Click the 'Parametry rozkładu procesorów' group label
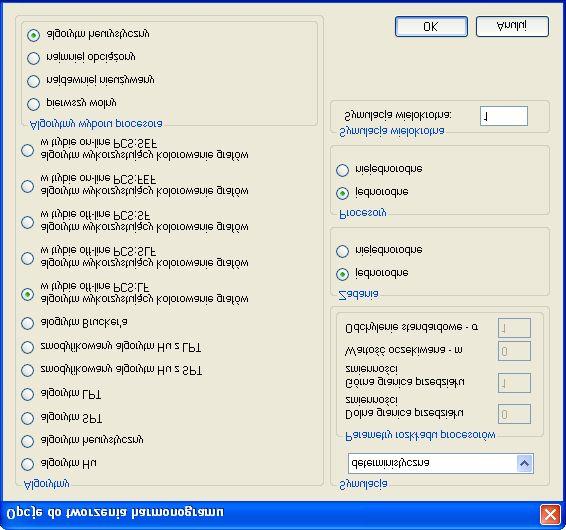This screenshot has height=530, width=566. 421,436
